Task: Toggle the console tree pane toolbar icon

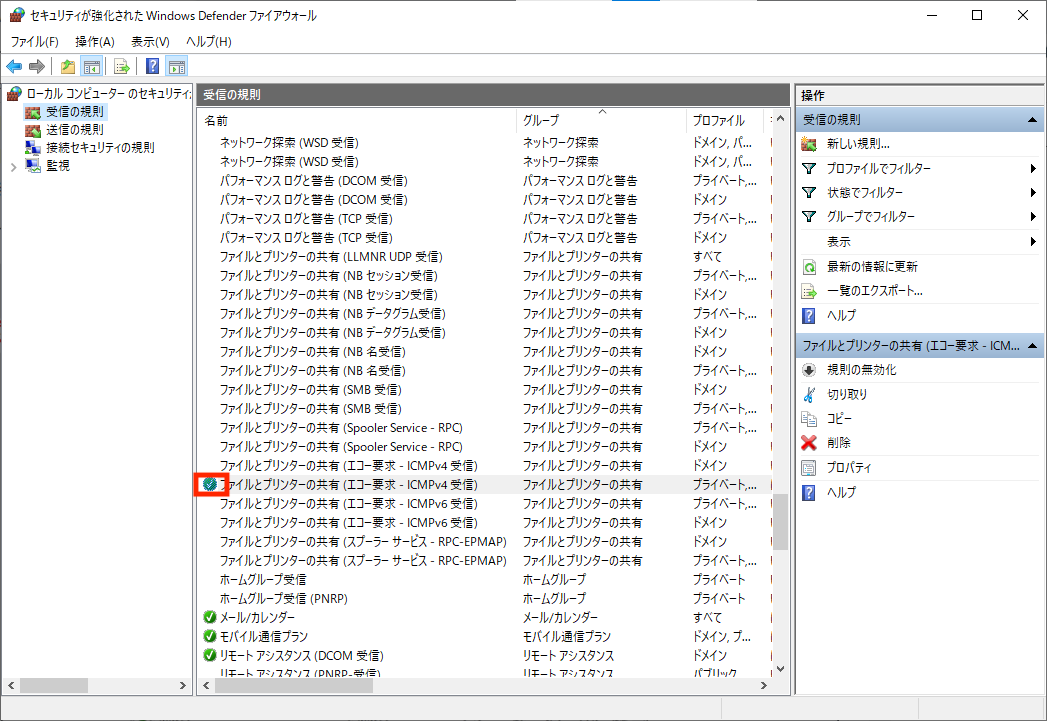Action: pyautogui.click(x=91, y=66)
